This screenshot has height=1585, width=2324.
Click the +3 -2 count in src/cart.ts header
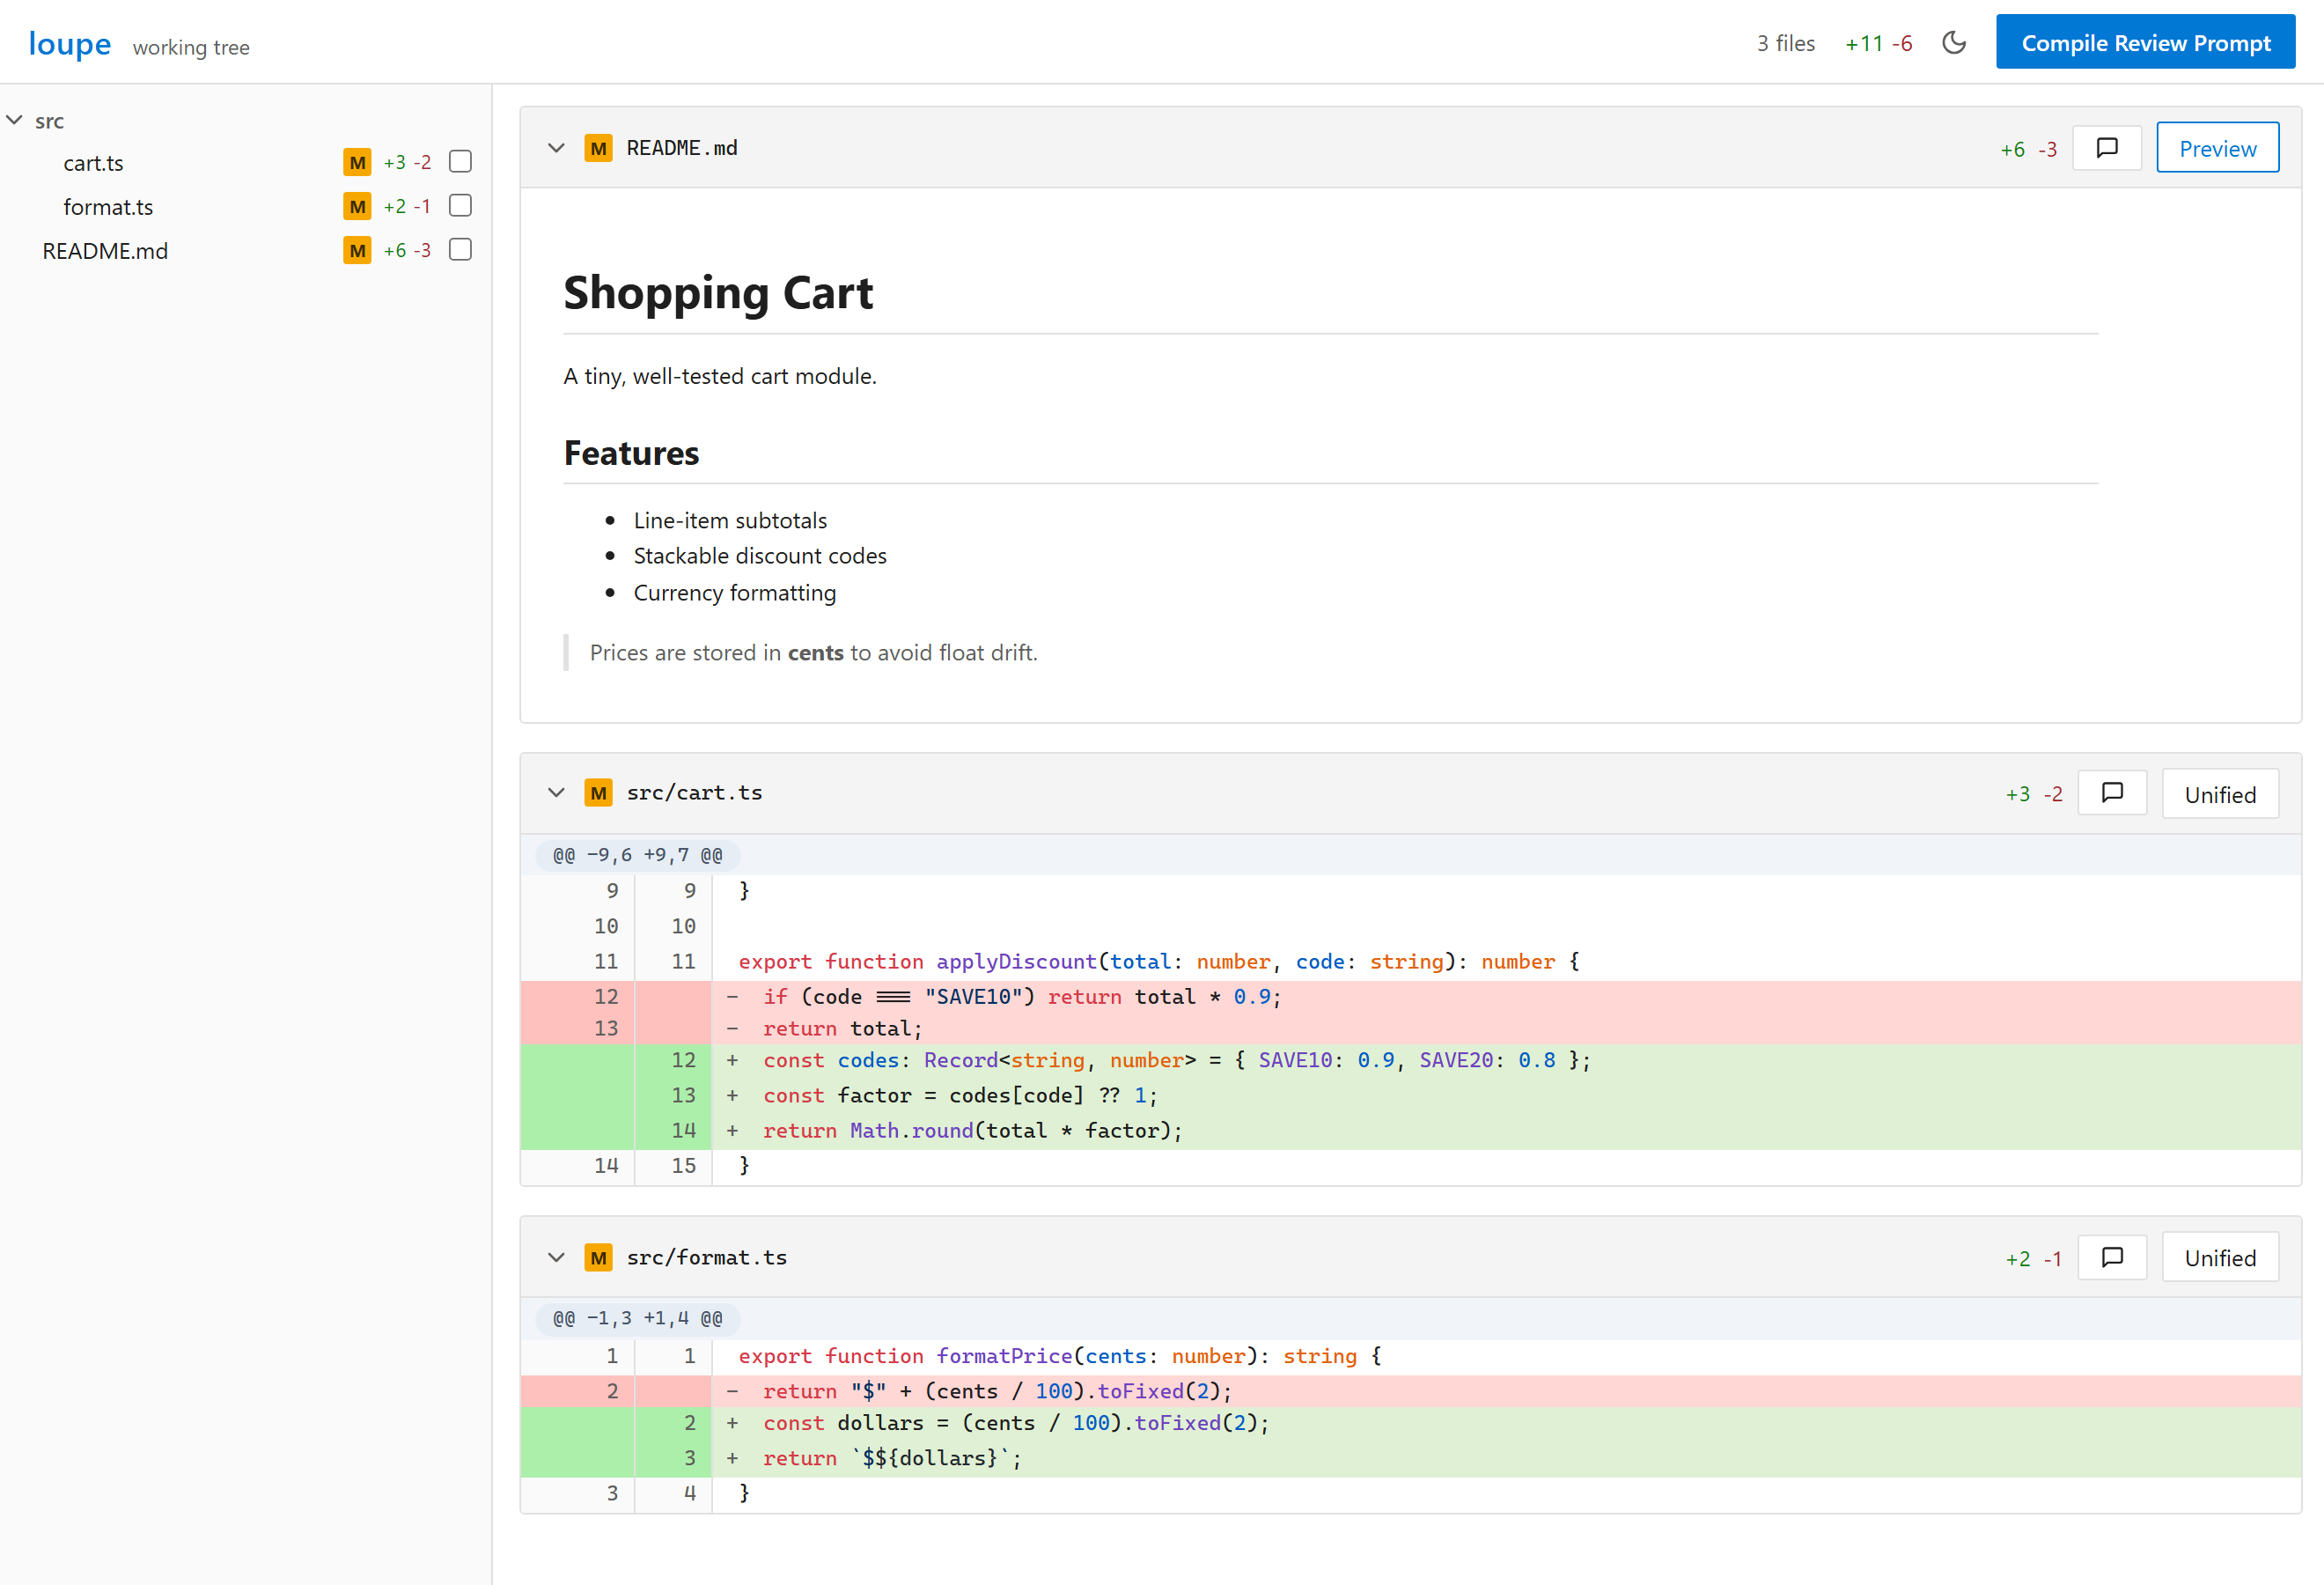pyautogui.click(x=2033, y=794)
